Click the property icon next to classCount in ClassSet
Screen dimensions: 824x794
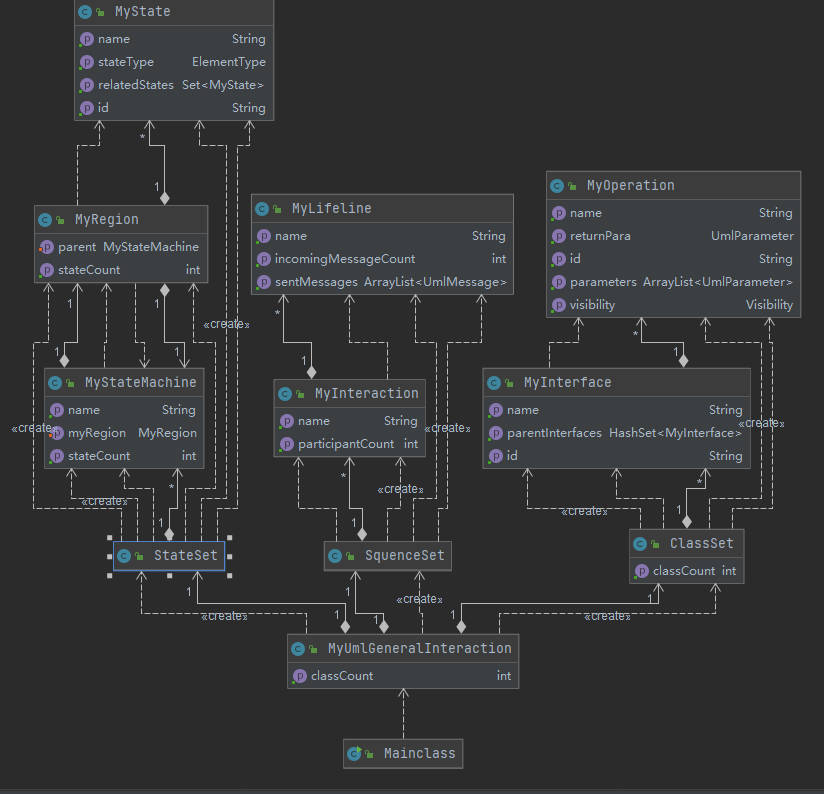(641, 571)
